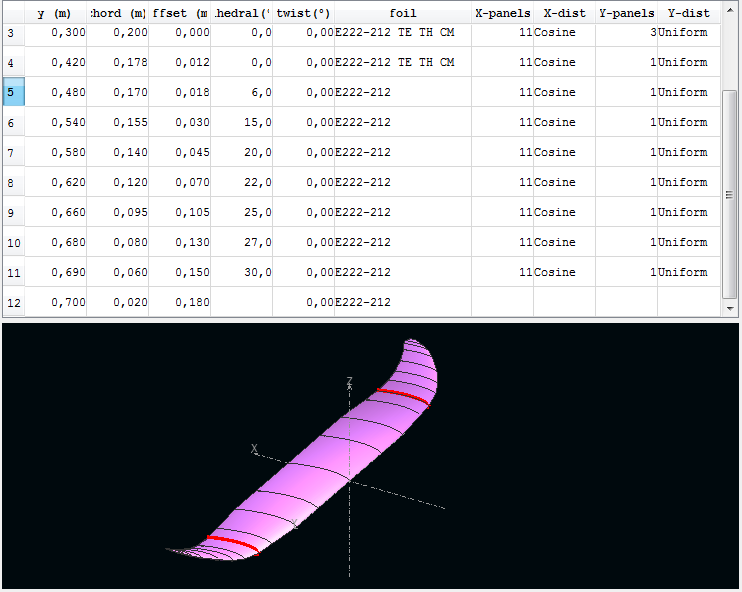Screen dimensions: 742x592
Task: Click the y (m) column header
Action: [x=55, y=13]
